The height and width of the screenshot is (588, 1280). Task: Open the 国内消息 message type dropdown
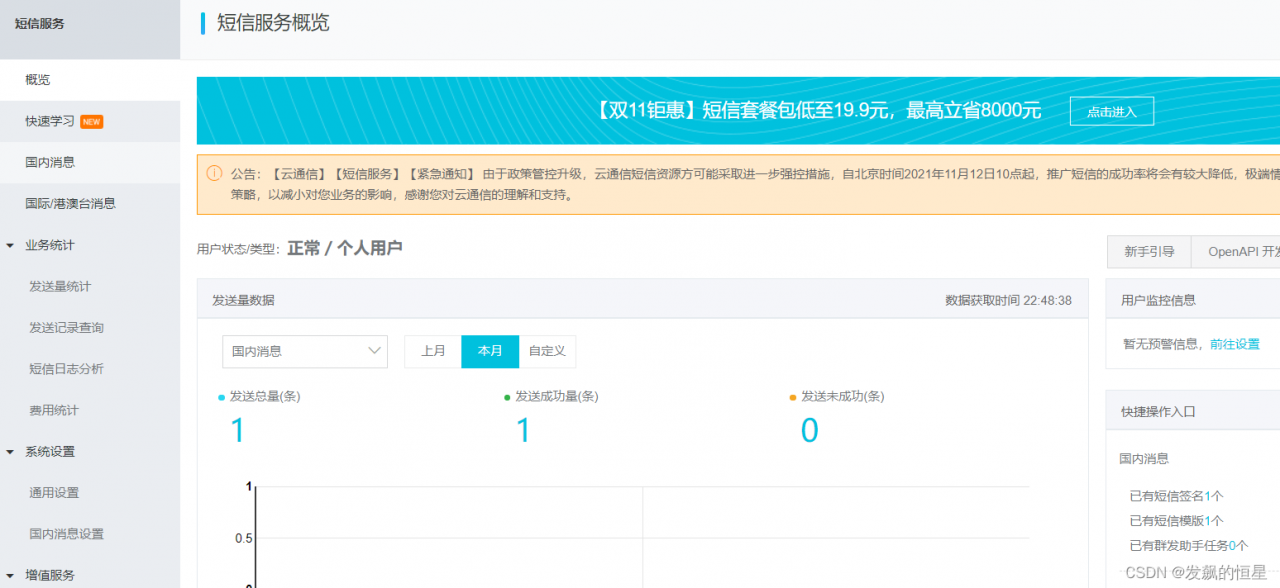click(x=305, y=351)
